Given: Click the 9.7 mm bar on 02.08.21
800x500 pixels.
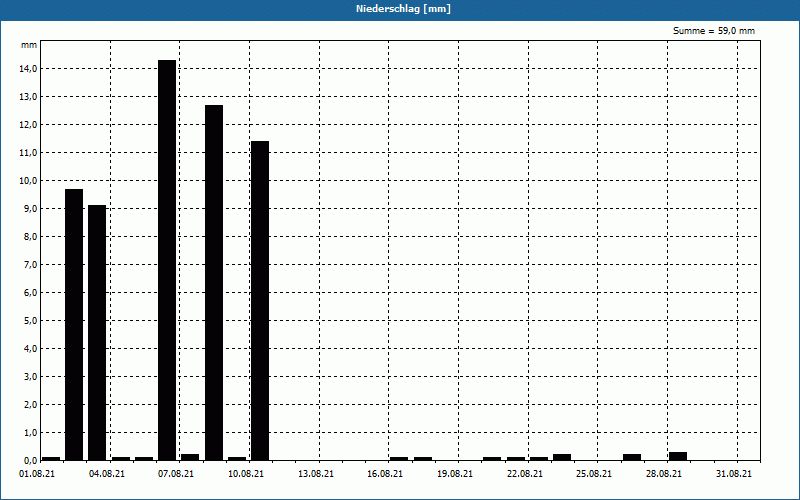Looking at the screenshot, I should pos(74,324).
